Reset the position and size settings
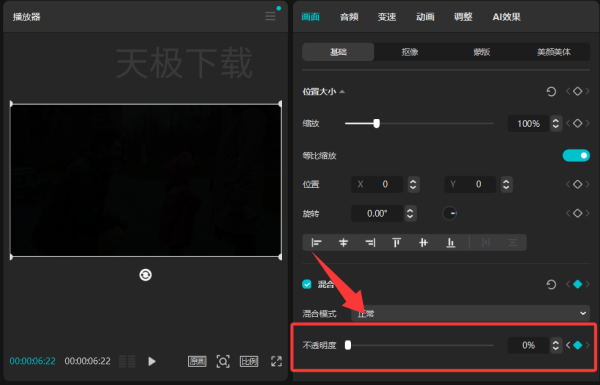600x385 pixels. 551,91
